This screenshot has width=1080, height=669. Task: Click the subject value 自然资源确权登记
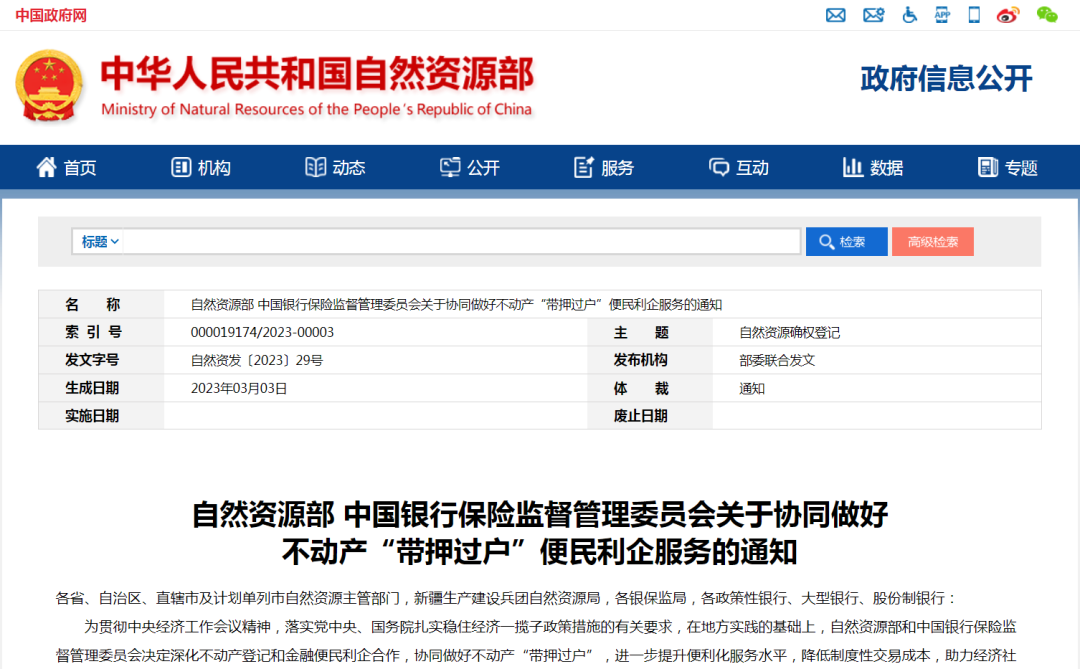790,333
